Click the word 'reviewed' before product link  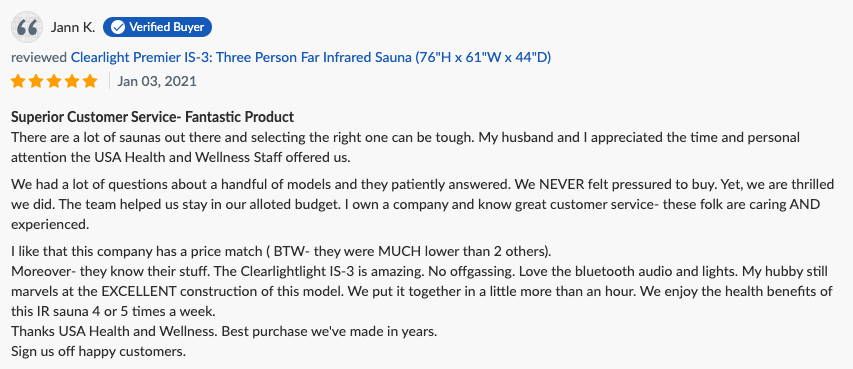pyautogui.click(x=39, y=57)
